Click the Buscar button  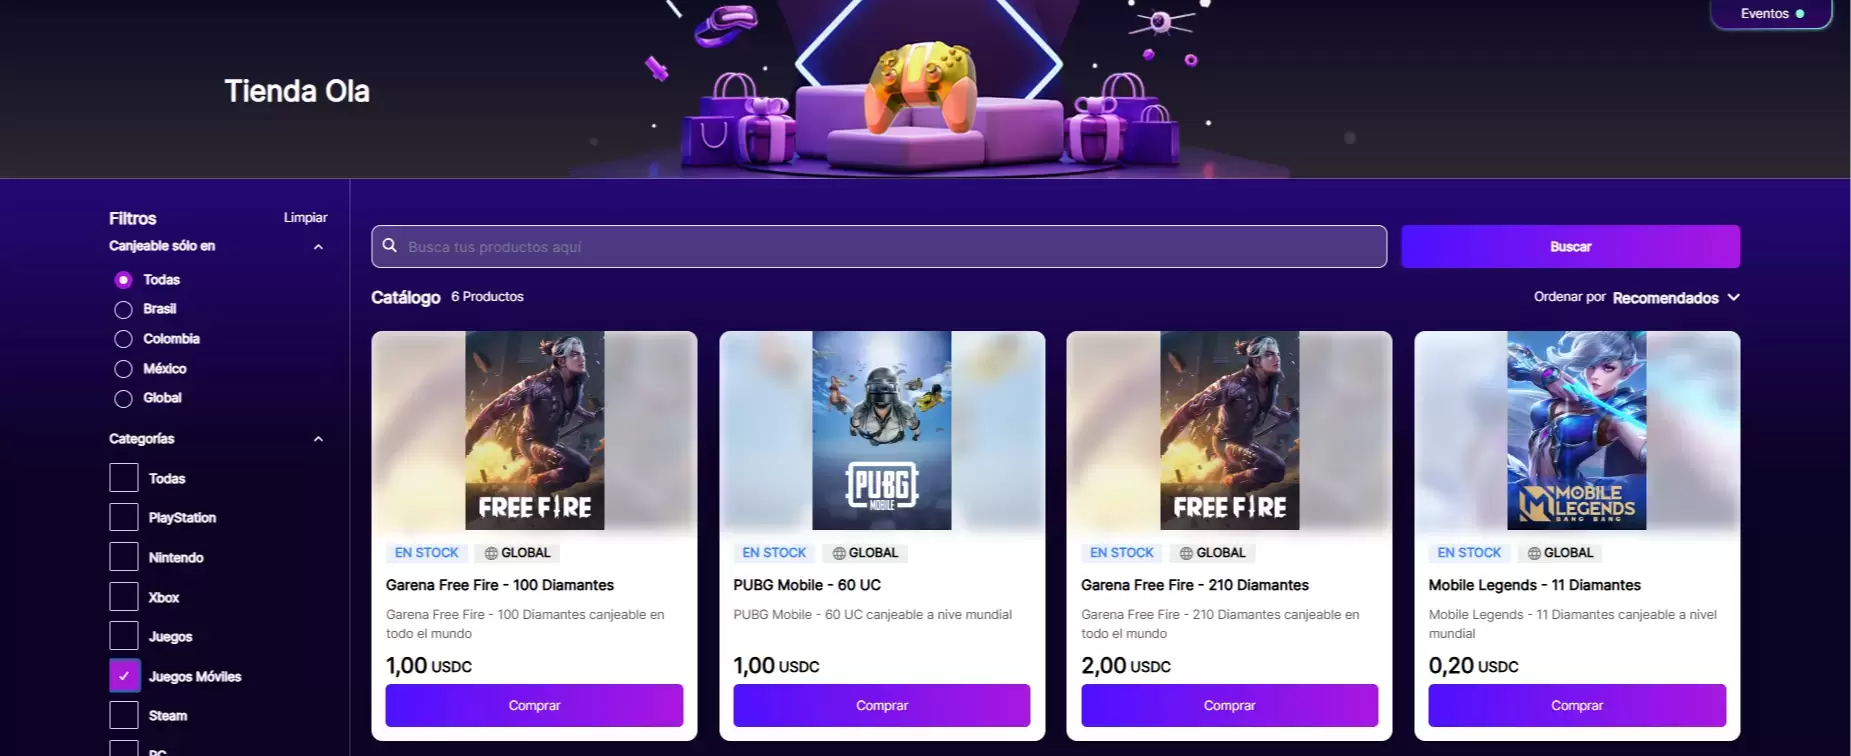(1570, 246)
